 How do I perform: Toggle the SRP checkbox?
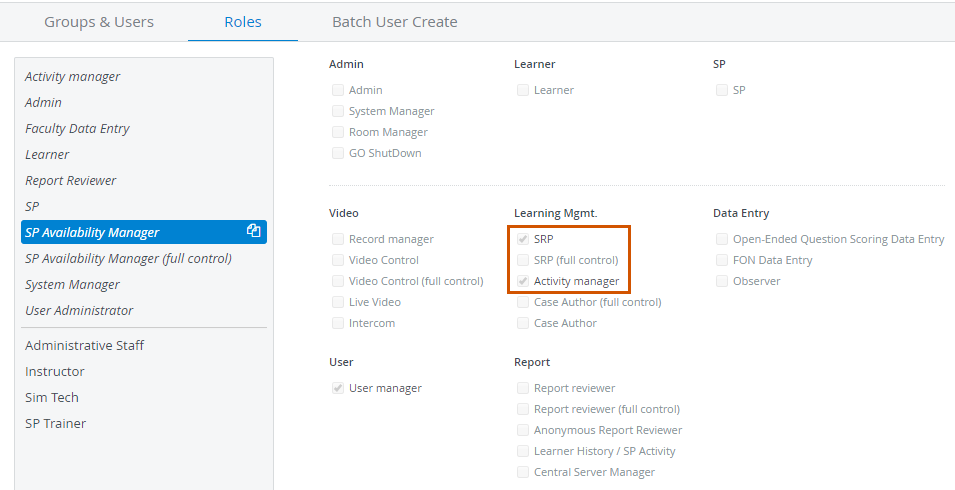click(523, 239)
